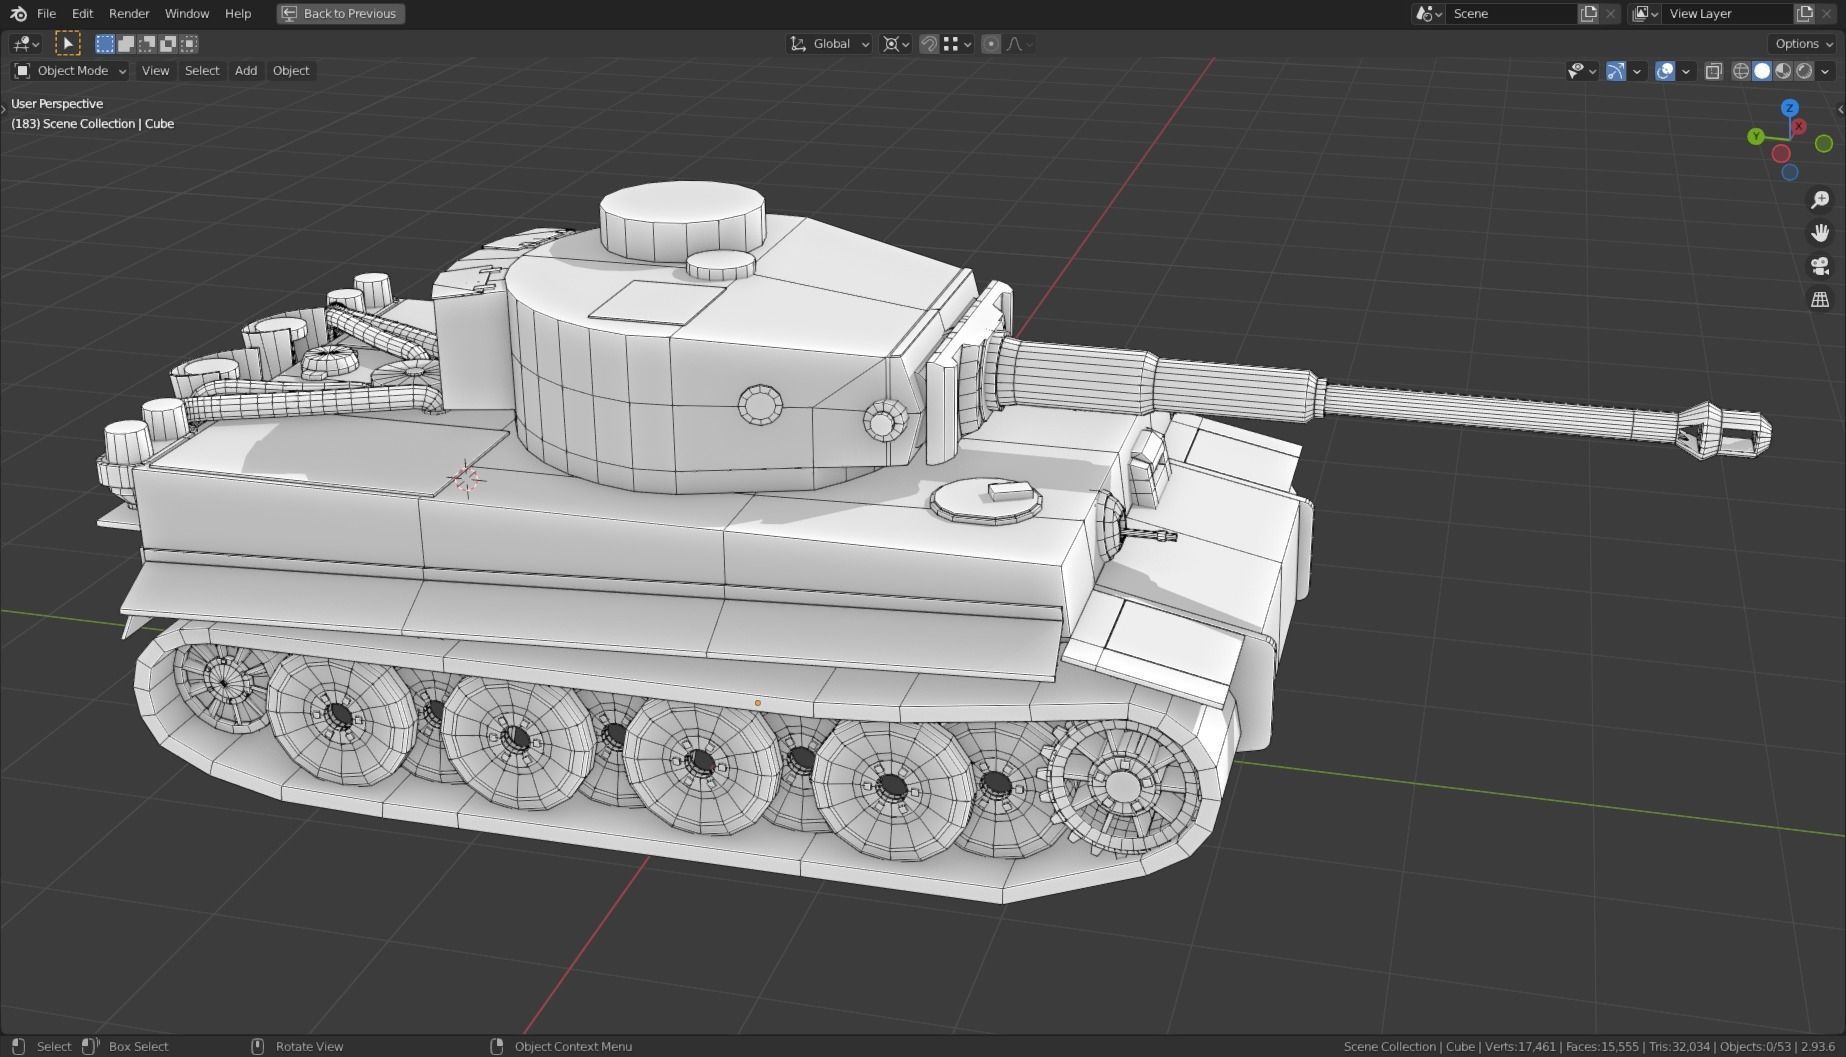This screenshot has height=1057, width=1846.
Task: Switch to solid viewport shading
Action: click(x=1762, y=71)
